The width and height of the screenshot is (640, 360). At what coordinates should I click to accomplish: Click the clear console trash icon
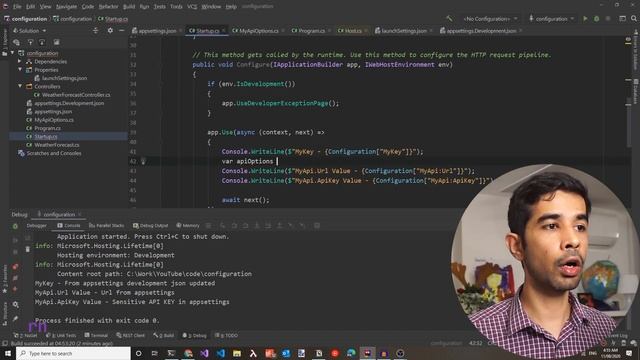click(28, 249)
